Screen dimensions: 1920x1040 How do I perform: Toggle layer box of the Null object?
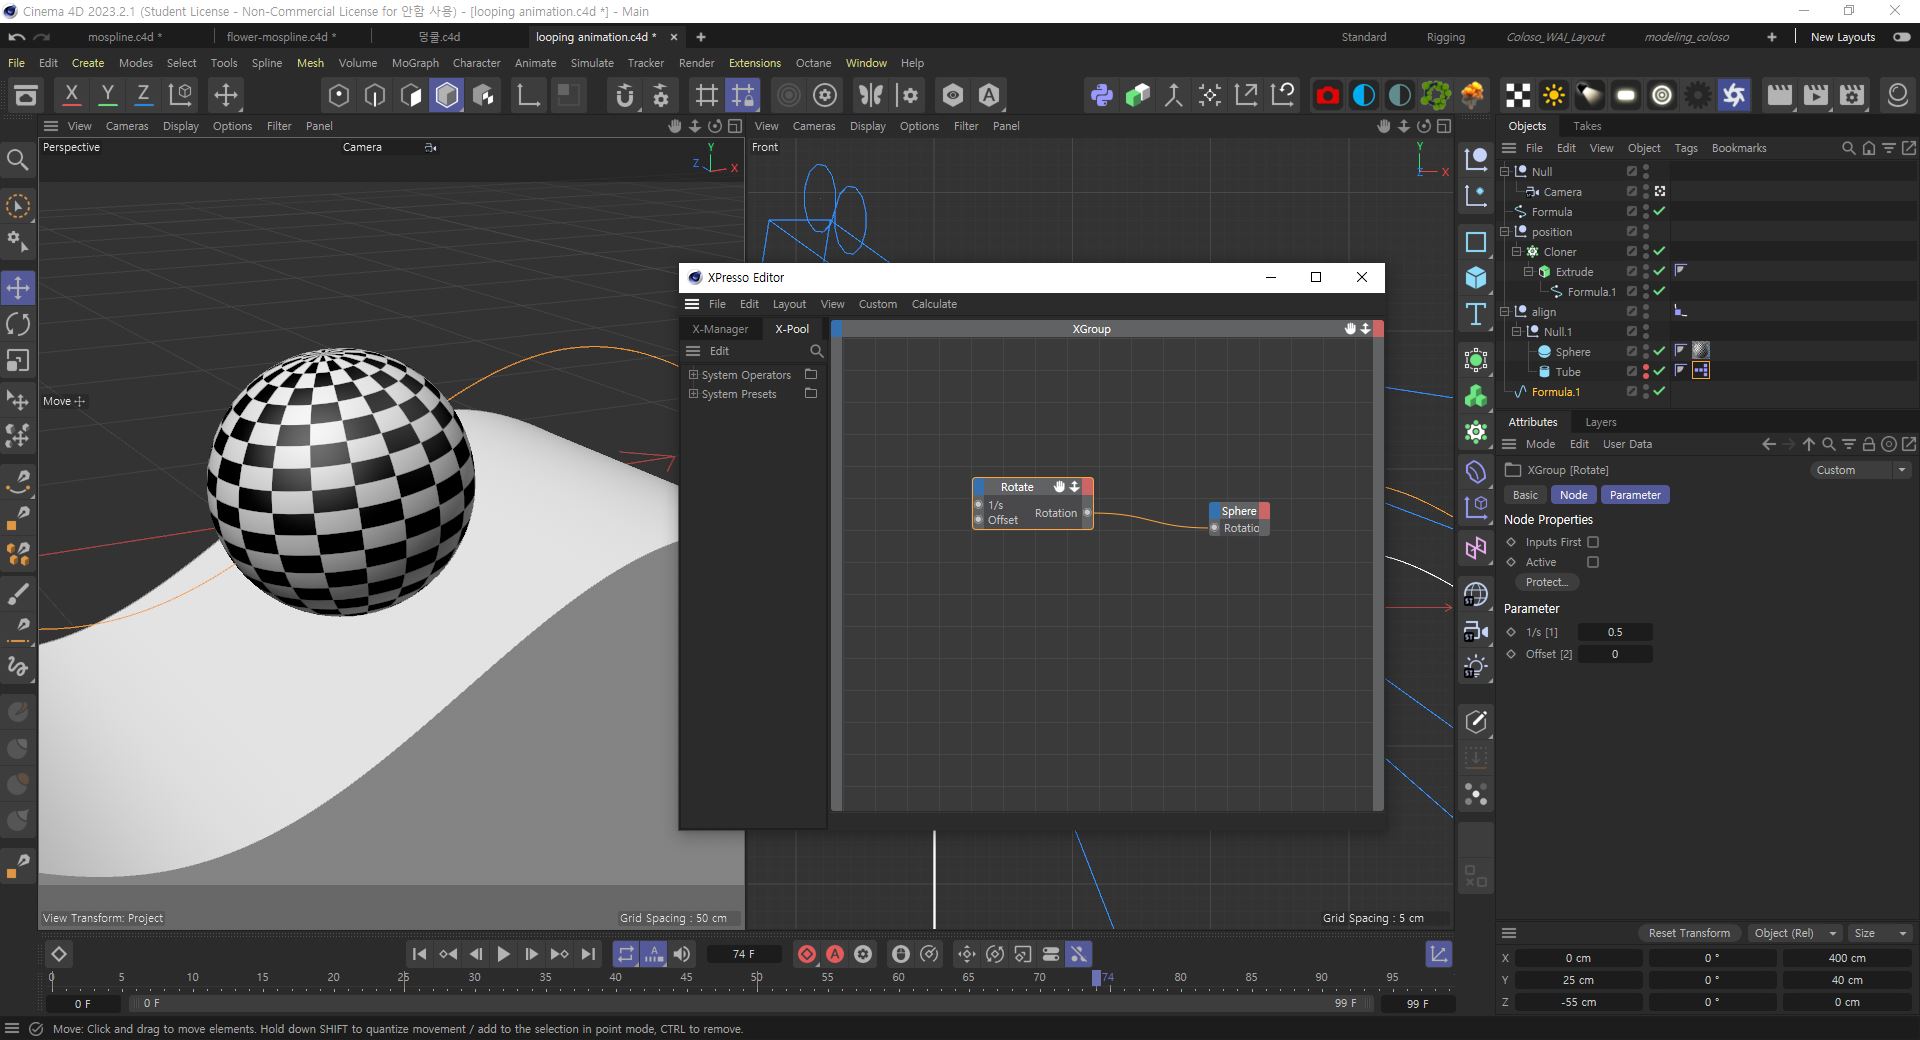1631,171
